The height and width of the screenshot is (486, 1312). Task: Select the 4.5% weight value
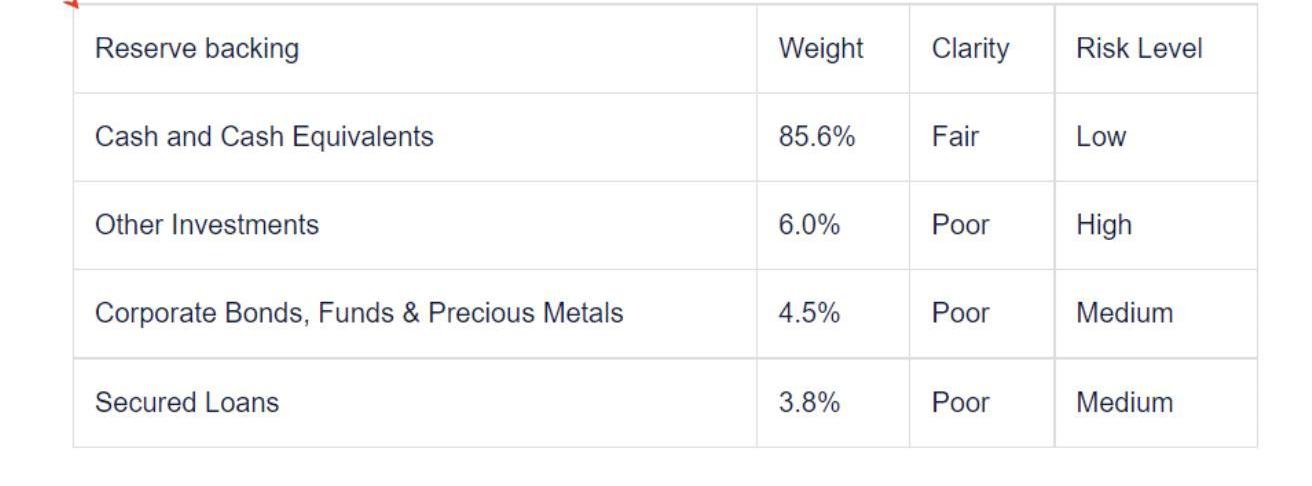coord(809,314)
